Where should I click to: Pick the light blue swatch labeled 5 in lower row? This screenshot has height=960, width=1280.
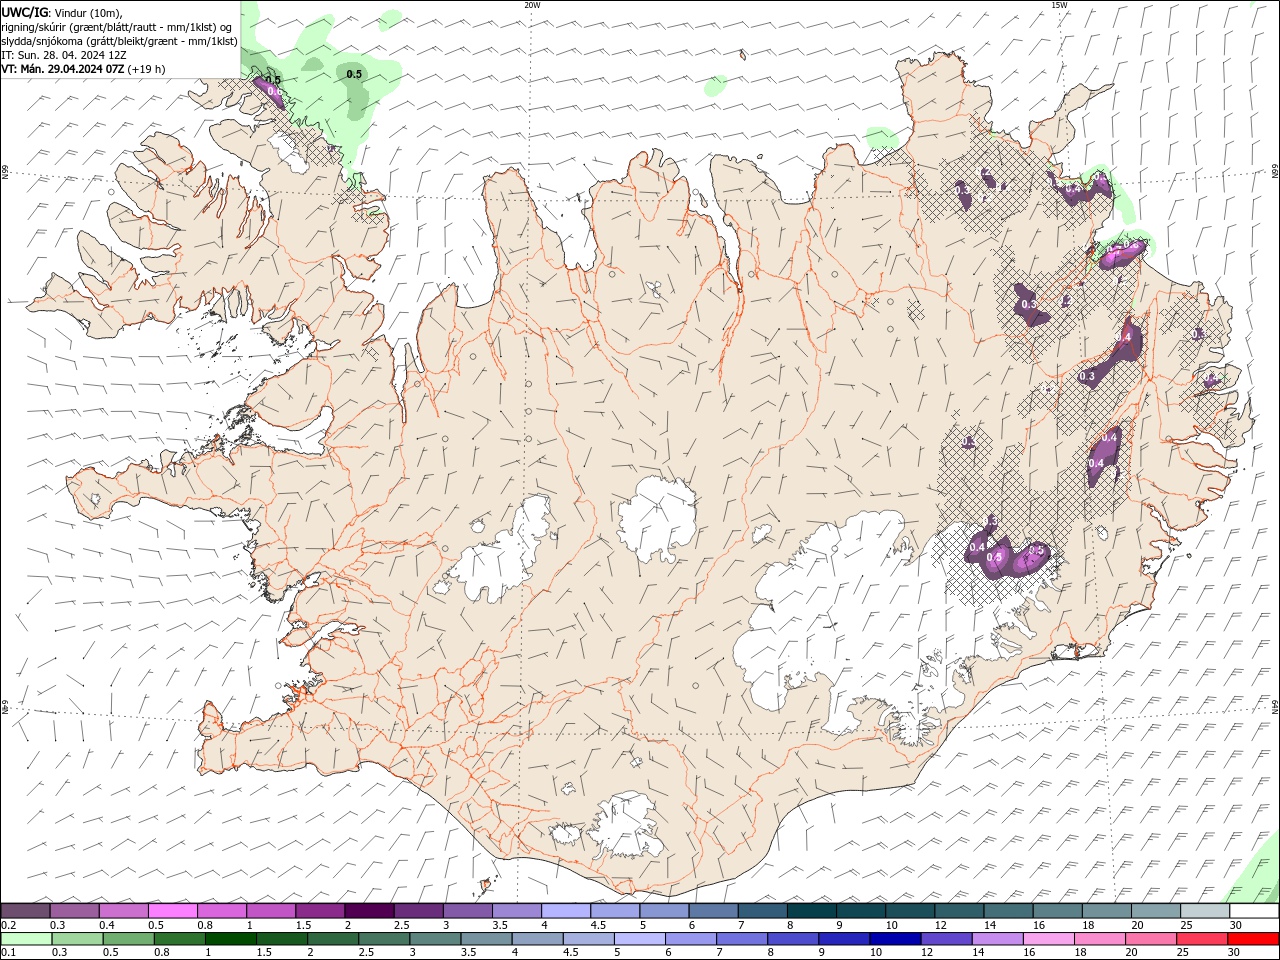tap(639, 939)
